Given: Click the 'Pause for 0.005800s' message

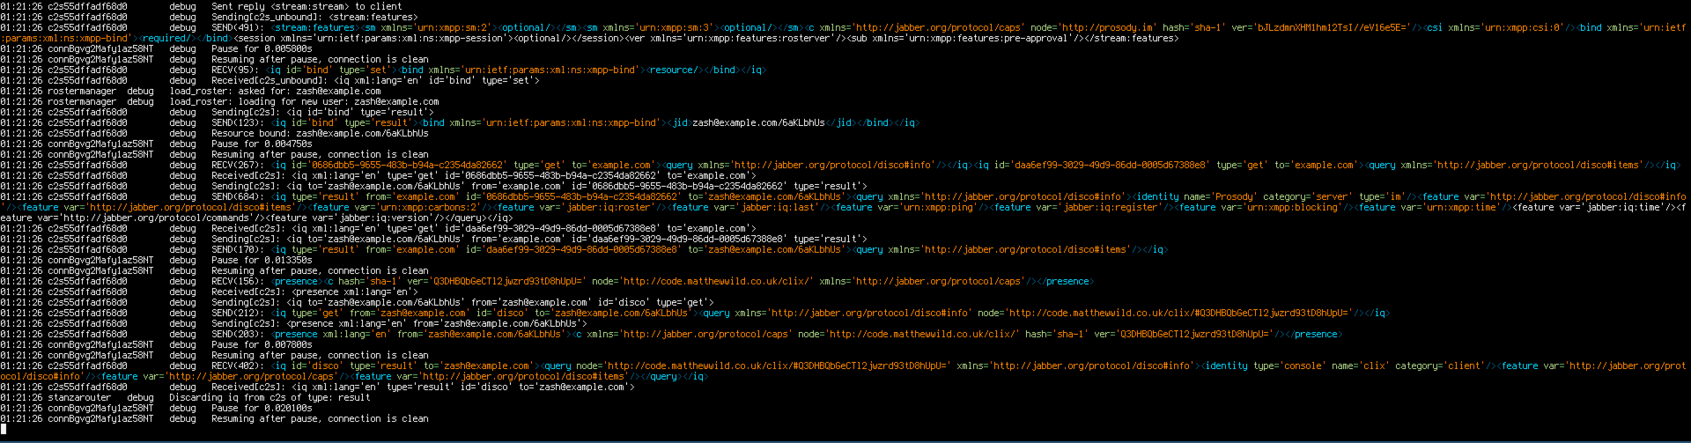Looking at the screenshot, I should point(262,49).
